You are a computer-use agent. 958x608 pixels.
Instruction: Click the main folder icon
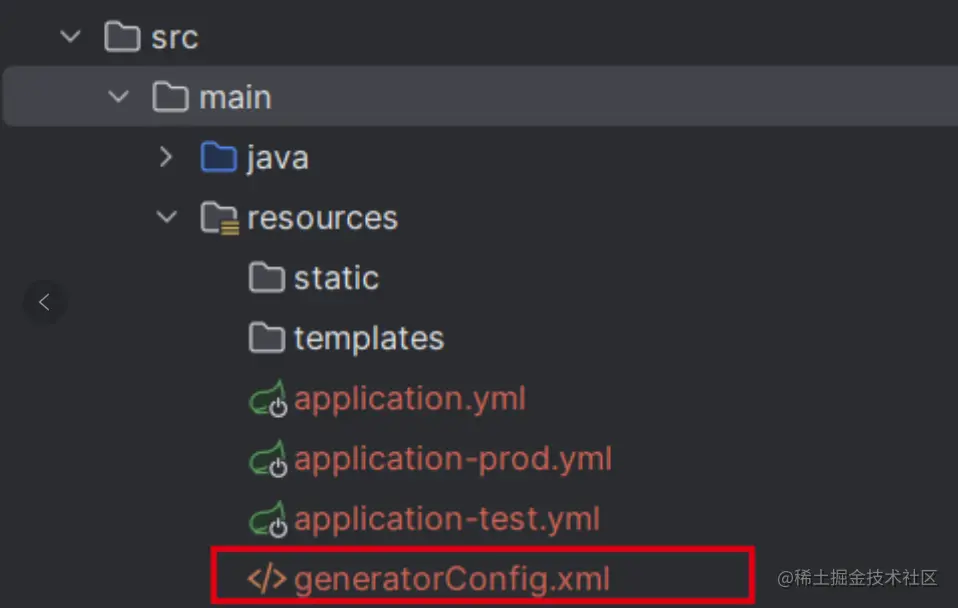point(170,97)
